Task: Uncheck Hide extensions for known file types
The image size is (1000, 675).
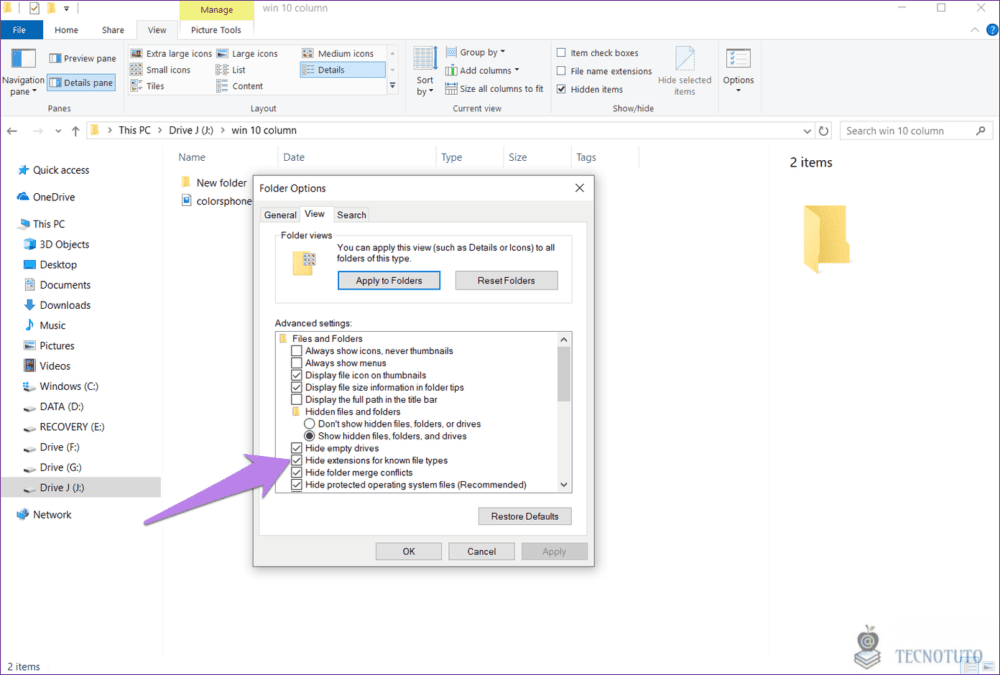Action: tap(296, 460)
